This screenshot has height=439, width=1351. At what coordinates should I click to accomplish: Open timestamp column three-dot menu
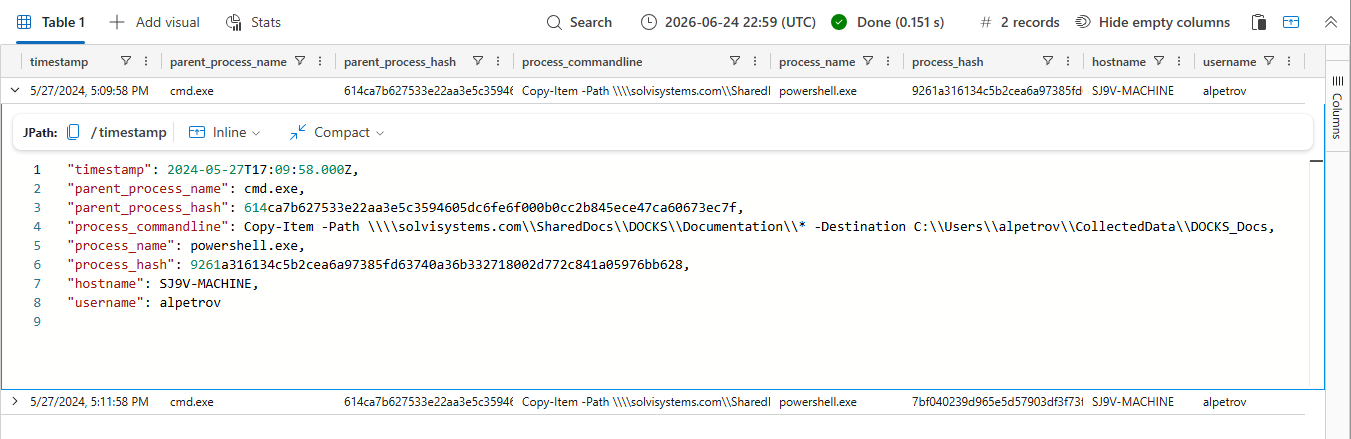[145, 61]
